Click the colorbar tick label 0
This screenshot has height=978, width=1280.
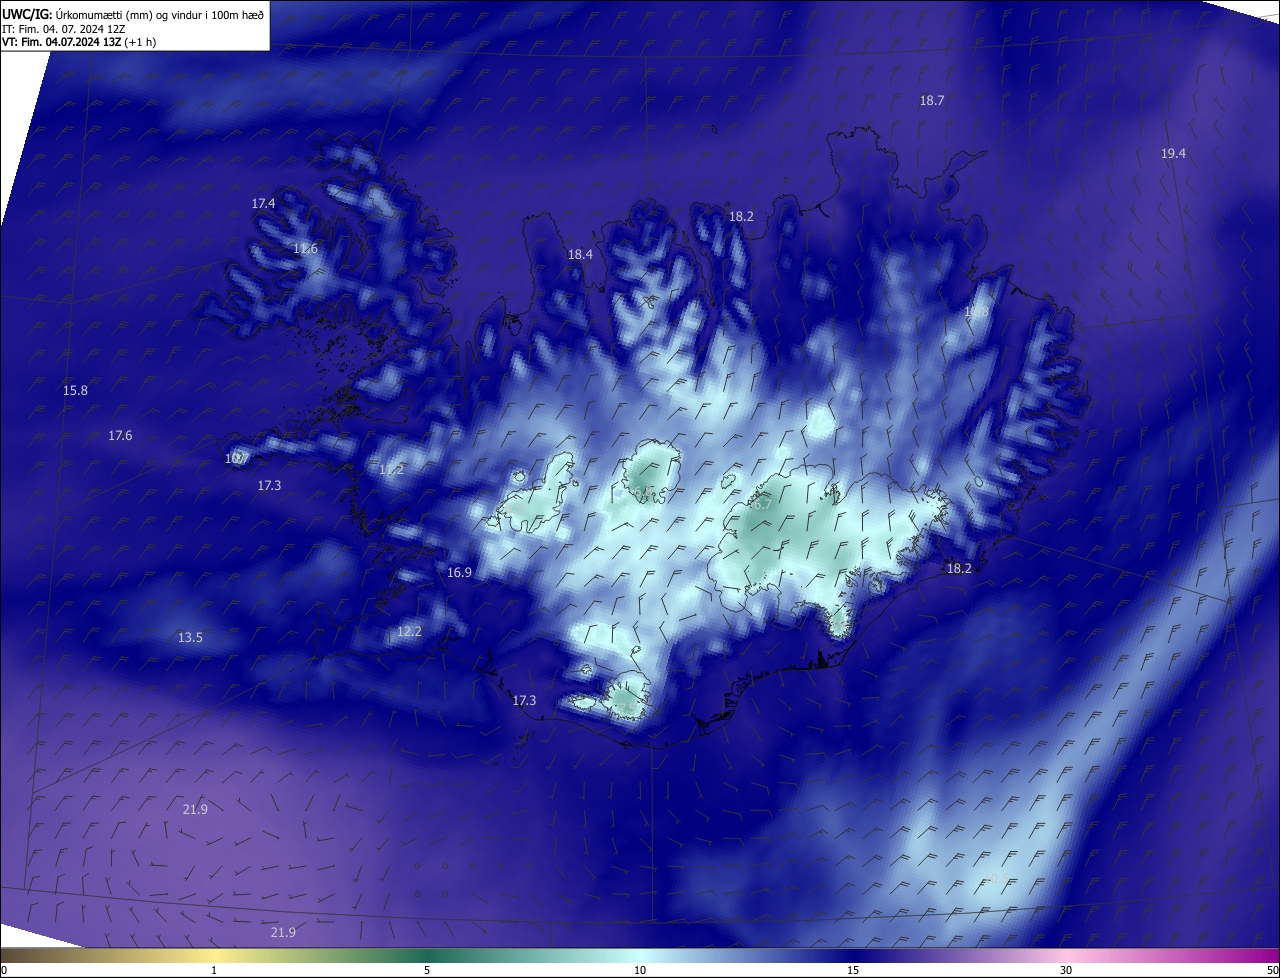coord(4,970)
